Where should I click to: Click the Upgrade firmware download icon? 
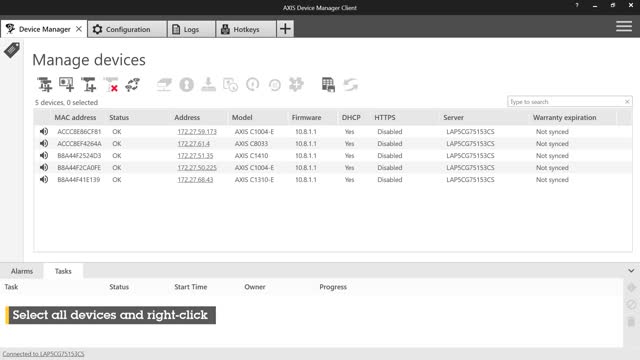(209, 85)
